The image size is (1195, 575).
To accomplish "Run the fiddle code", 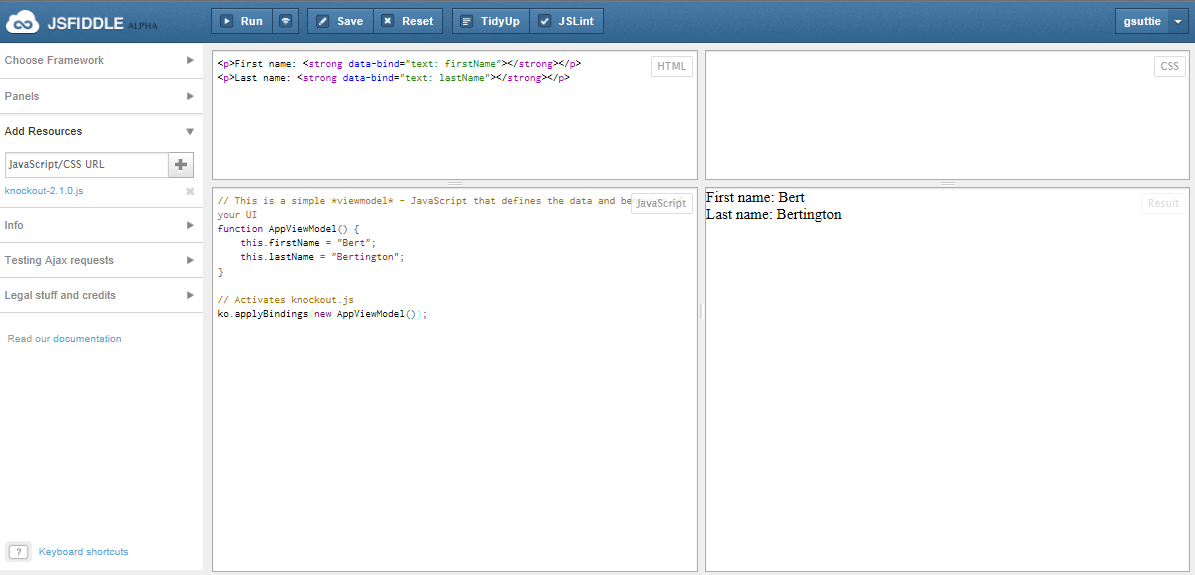I will coord(242,21).
